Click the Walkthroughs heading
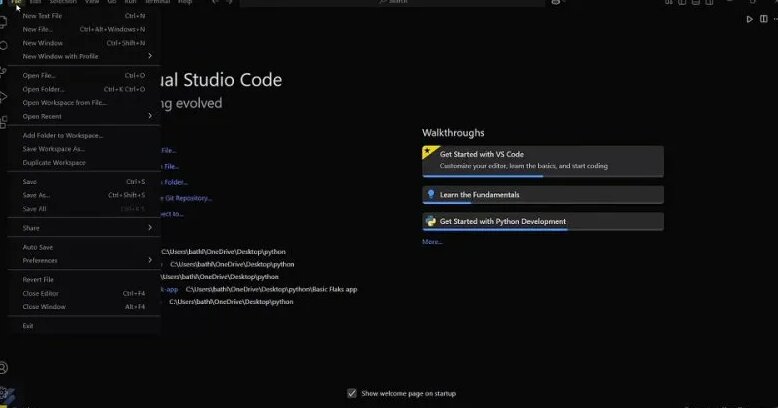Image resolution: width=778 pixels, height=408 pixels. pos(453,133)
